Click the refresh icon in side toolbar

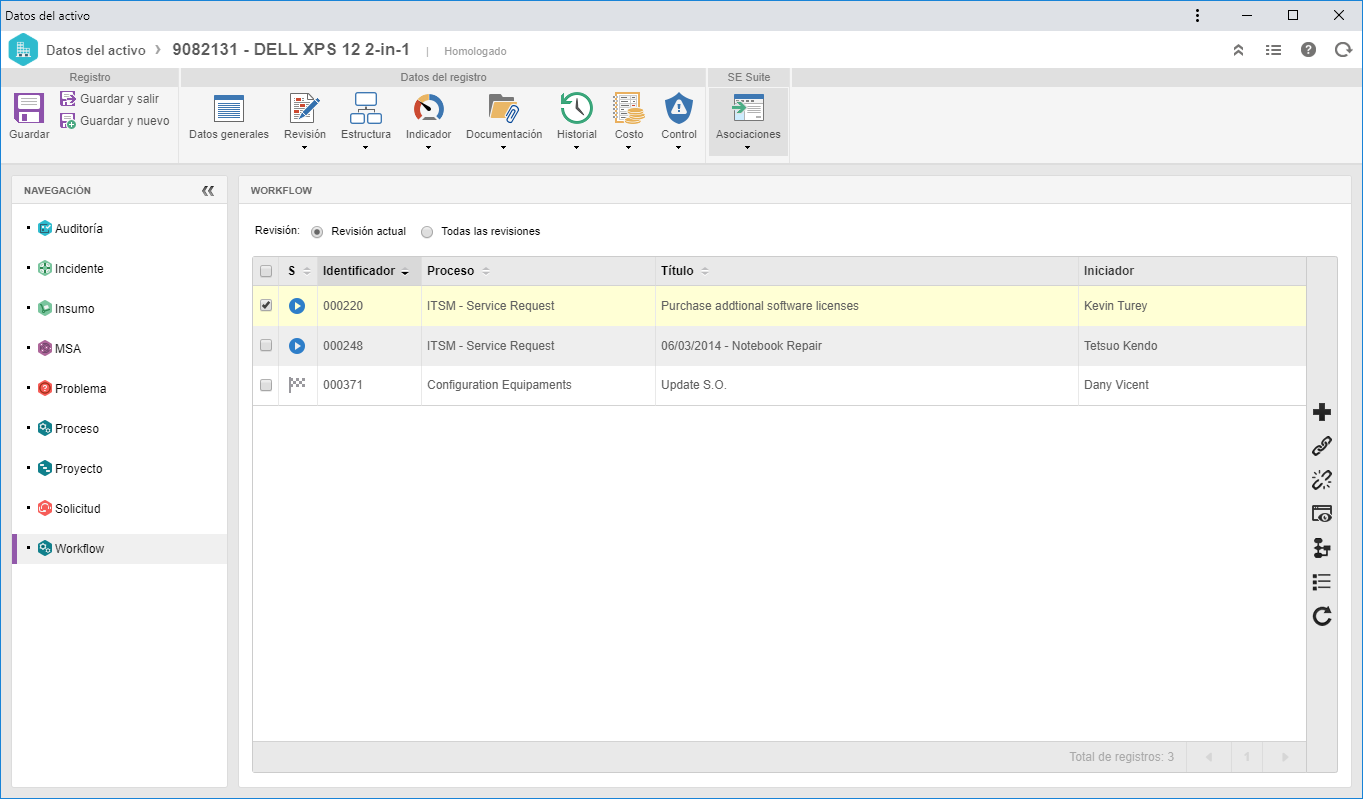1322,616
